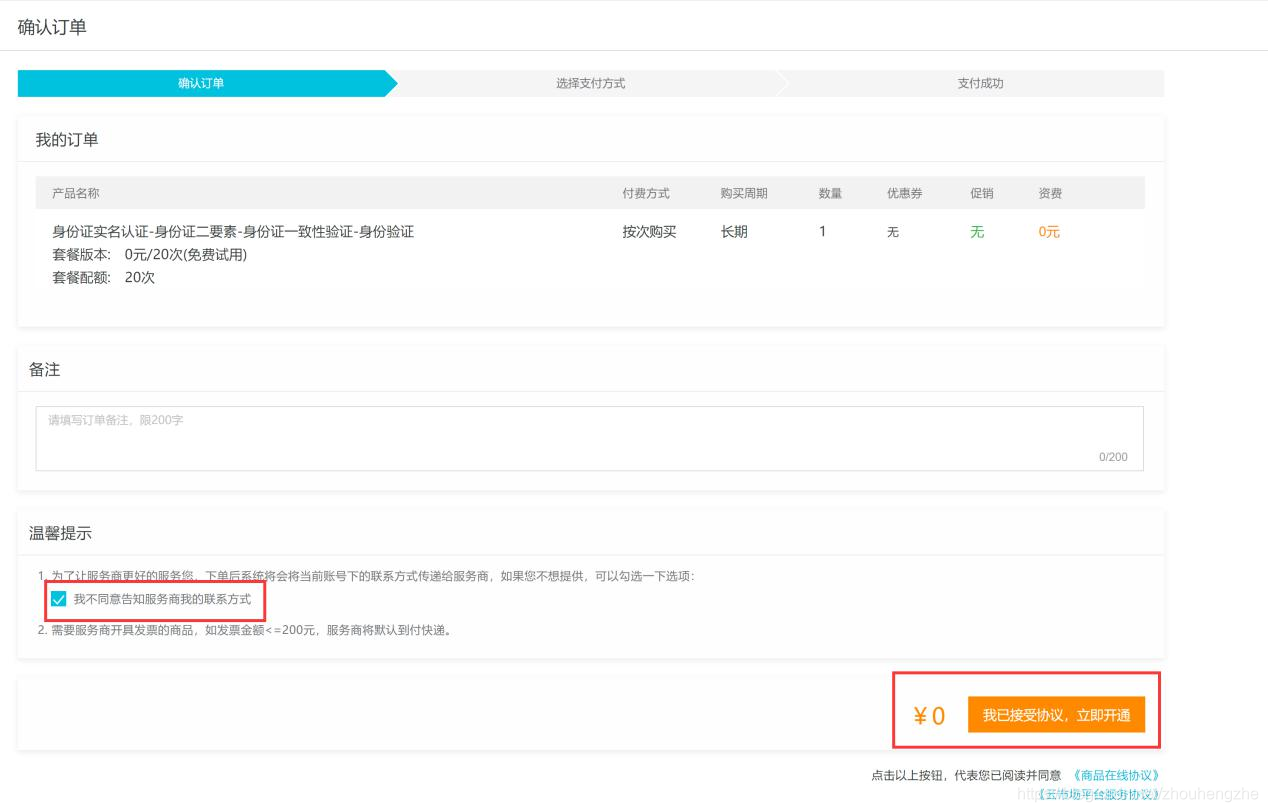Image resolution: width=1268 pixels, height=812 pixels.
Task: Click the '温馨提示' section heading
Action: [x=60, y=533]
